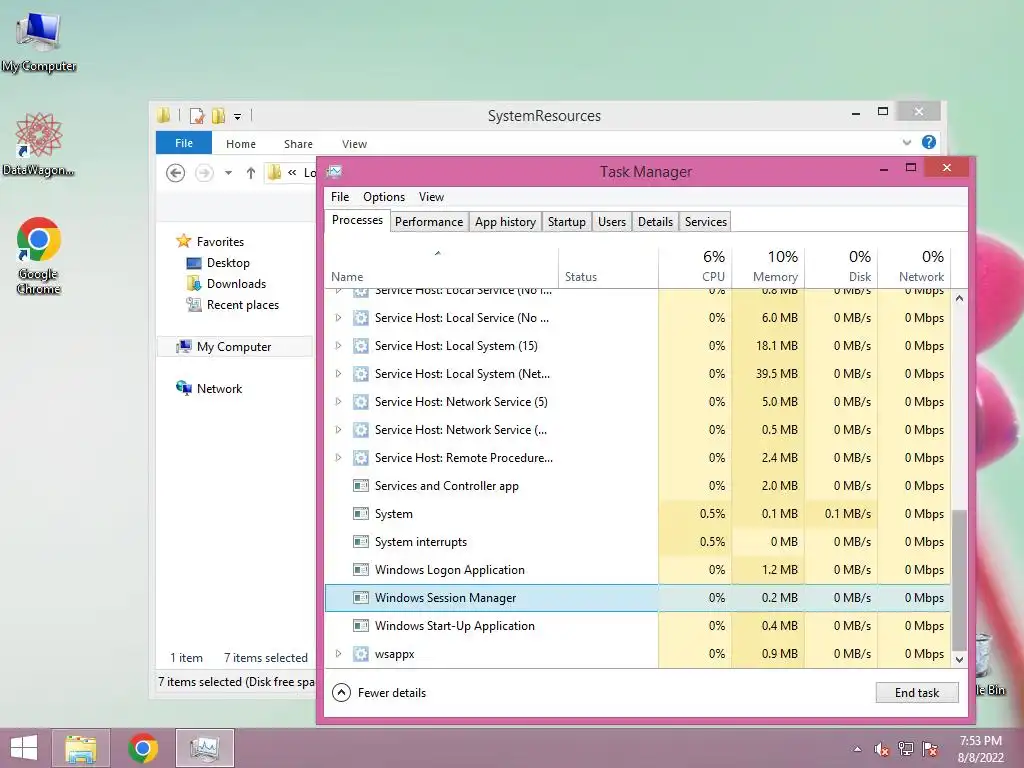The image size is (1024, 768).
Task: Select Windows Logon Application process
Action: tap(637, 569)
